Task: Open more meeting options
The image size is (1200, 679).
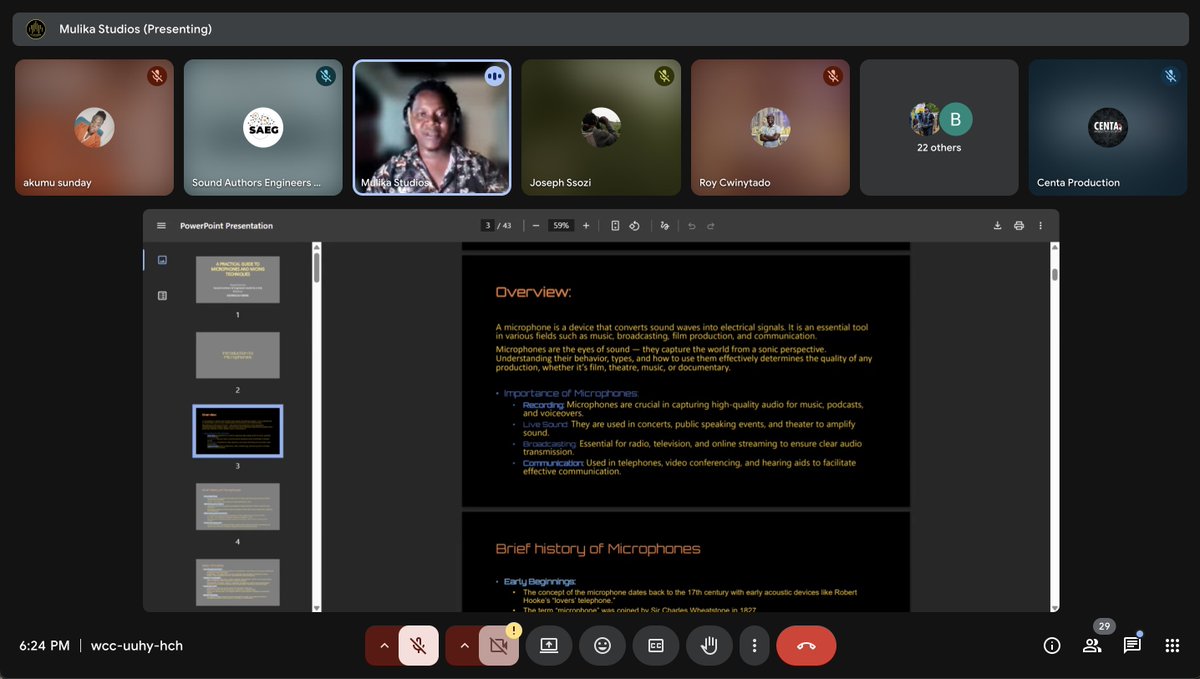Action: (754, 646)
